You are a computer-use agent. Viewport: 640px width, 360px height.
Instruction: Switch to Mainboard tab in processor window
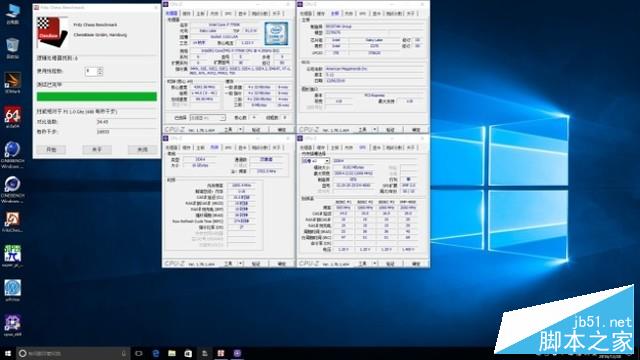(200, 13)
